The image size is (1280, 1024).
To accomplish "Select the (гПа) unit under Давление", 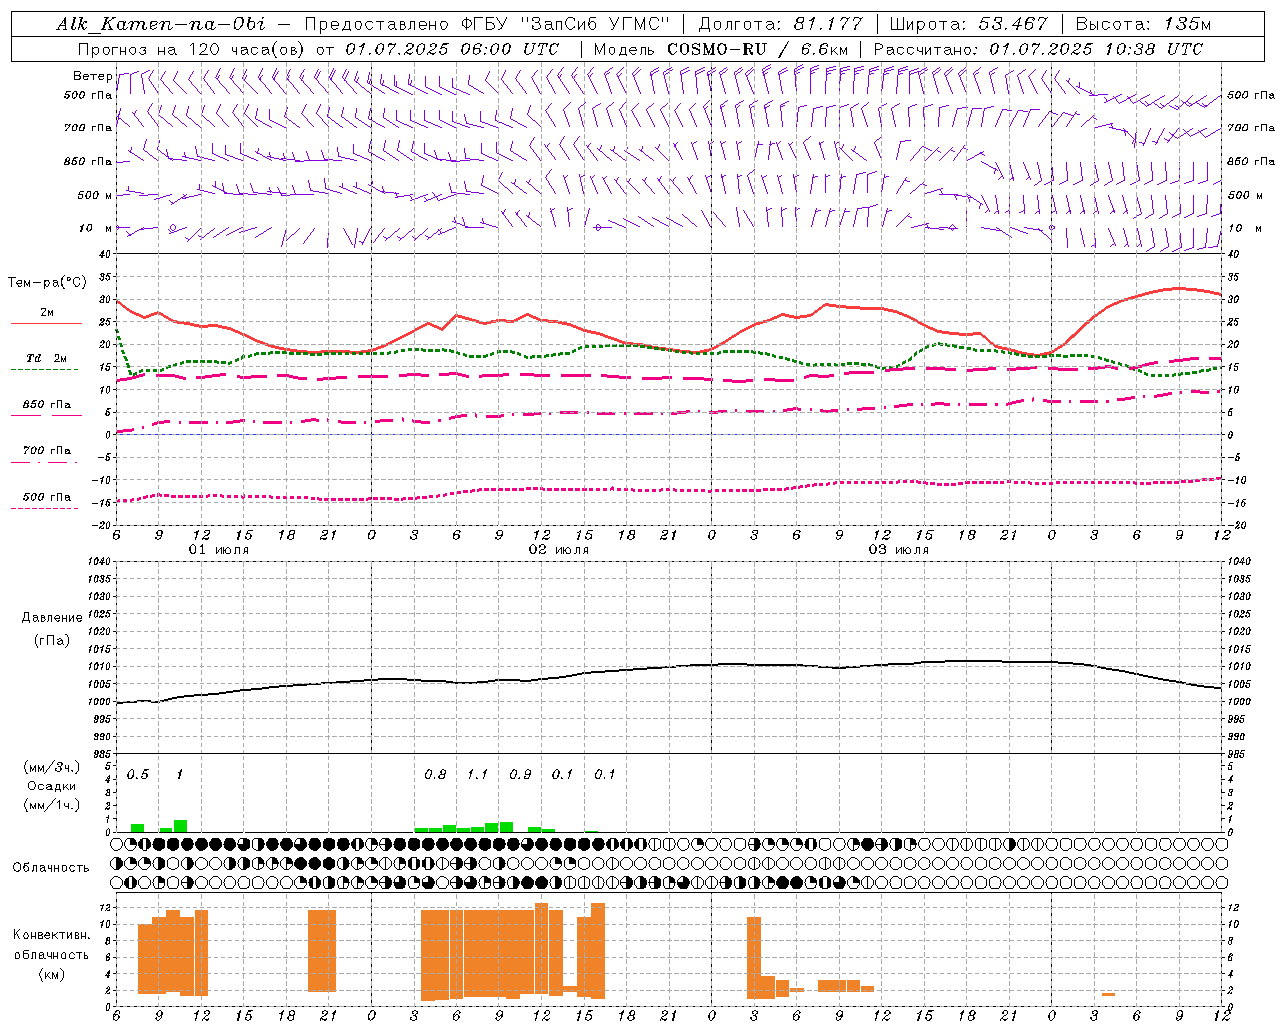I will click(52, 640).
